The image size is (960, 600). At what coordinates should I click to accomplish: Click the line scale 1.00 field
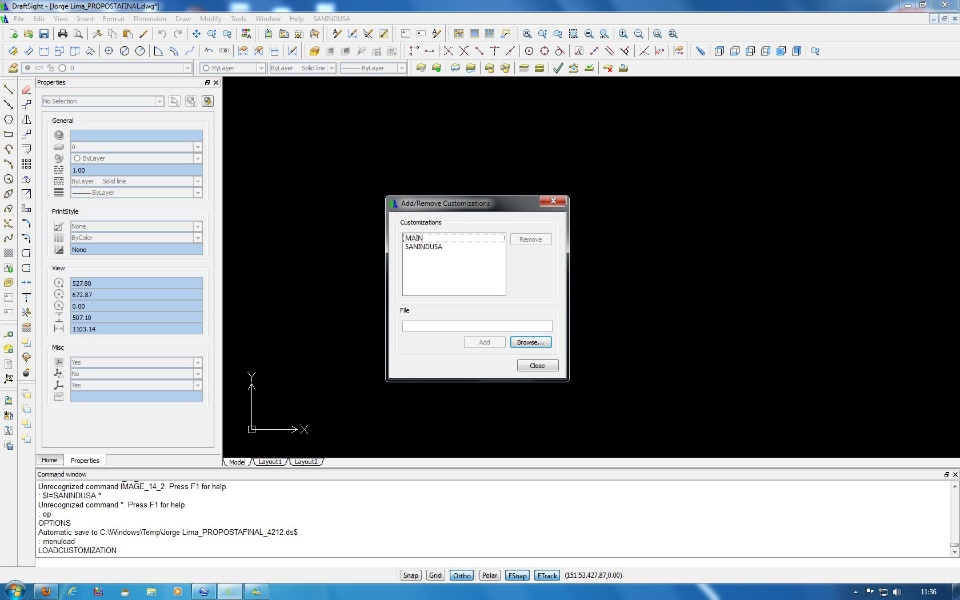(136, 170)
